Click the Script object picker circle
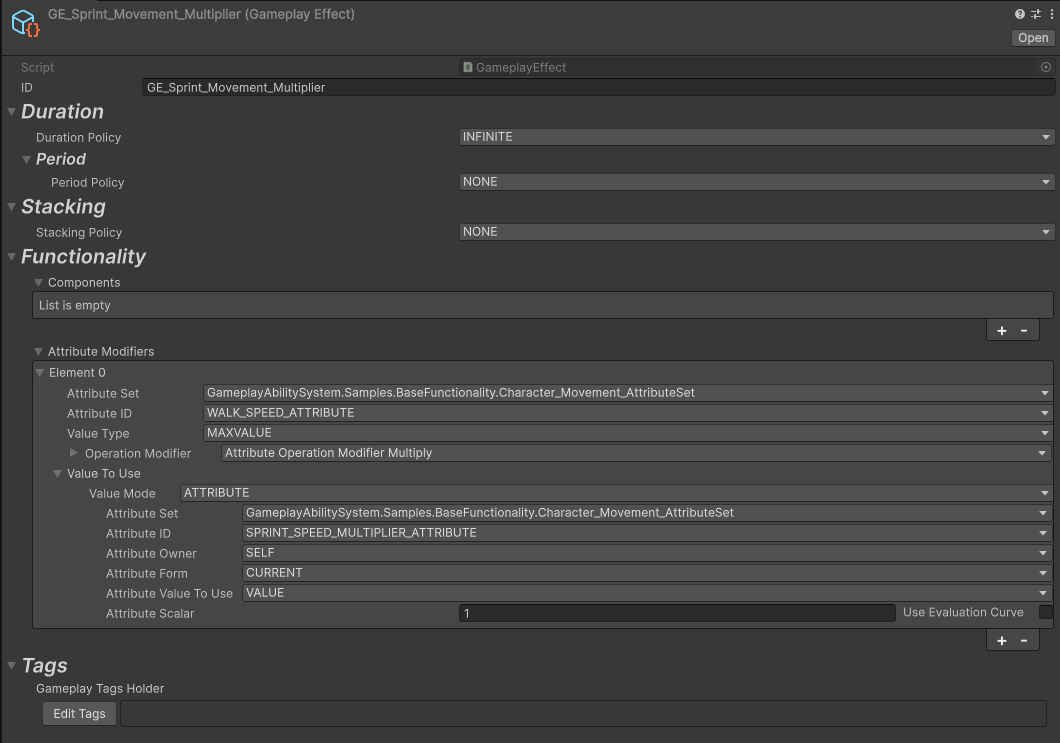 click(x=1046, y=67)
